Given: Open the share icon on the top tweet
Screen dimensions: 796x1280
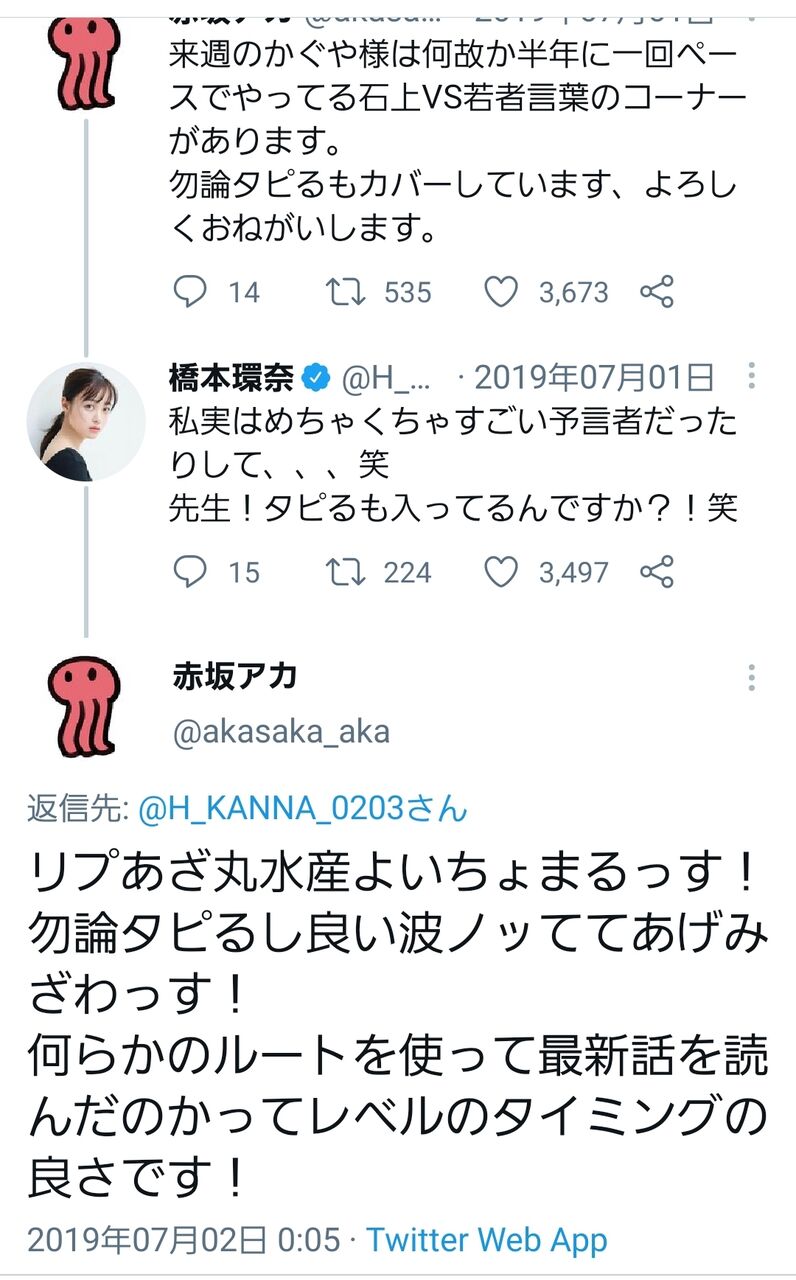Looking at the screenshot, I should (655, 292).
